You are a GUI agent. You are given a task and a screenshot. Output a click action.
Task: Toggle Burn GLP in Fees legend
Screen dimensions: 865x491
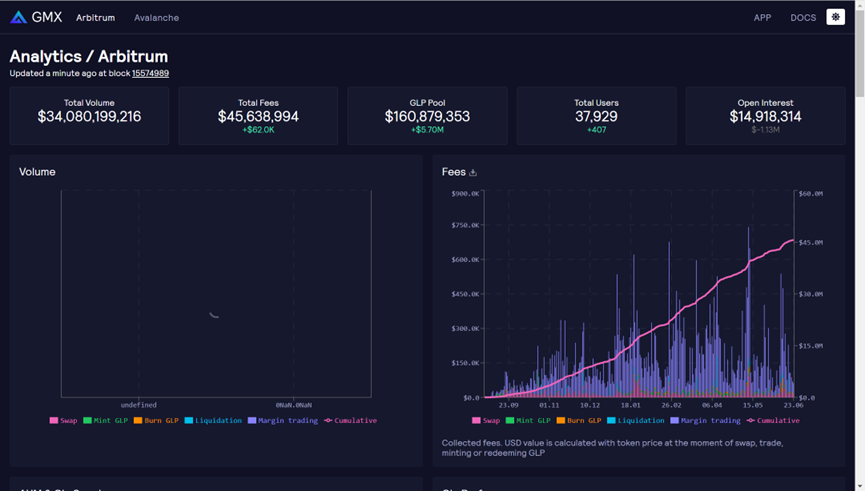point(579,420)
